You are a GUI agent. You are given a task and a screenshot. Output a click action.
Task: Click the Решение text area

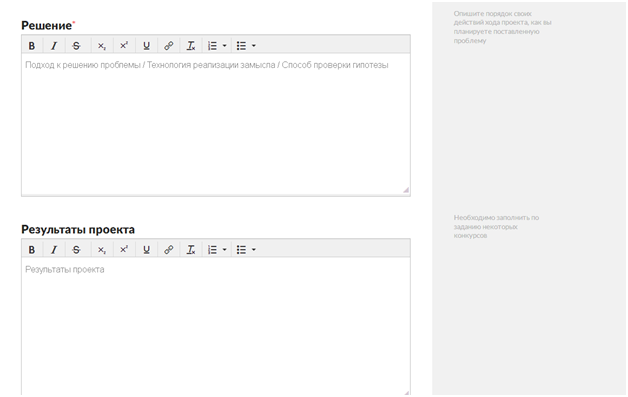tap(216, 124)
